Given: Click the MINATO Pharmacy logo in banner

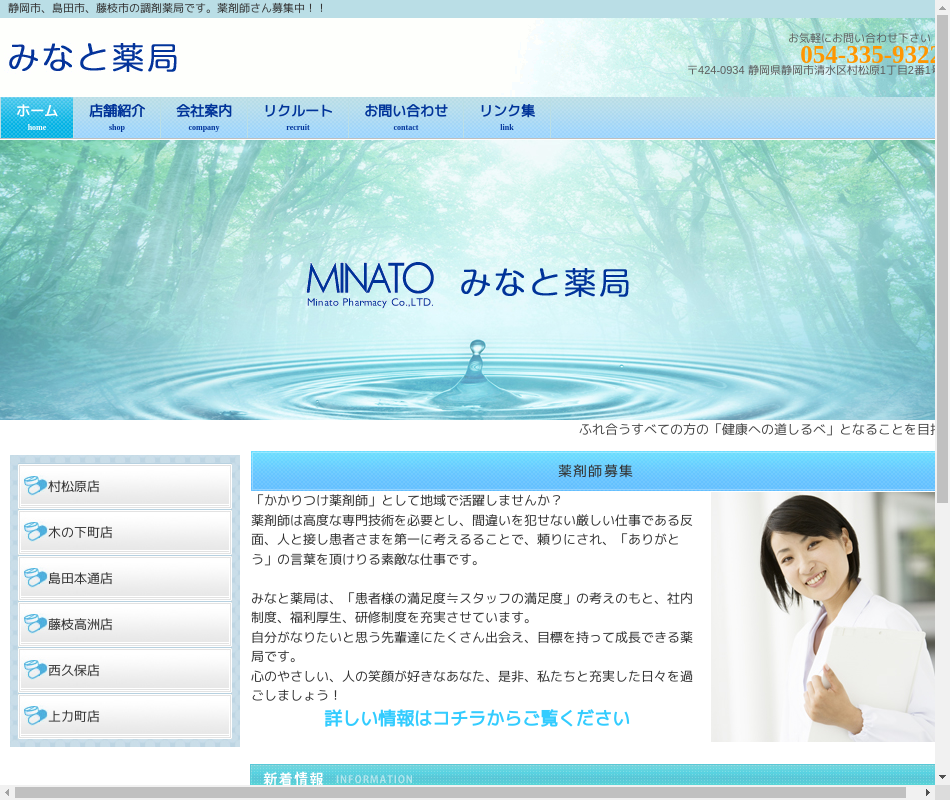Looking at the screenshot, I should click(370, 284).
